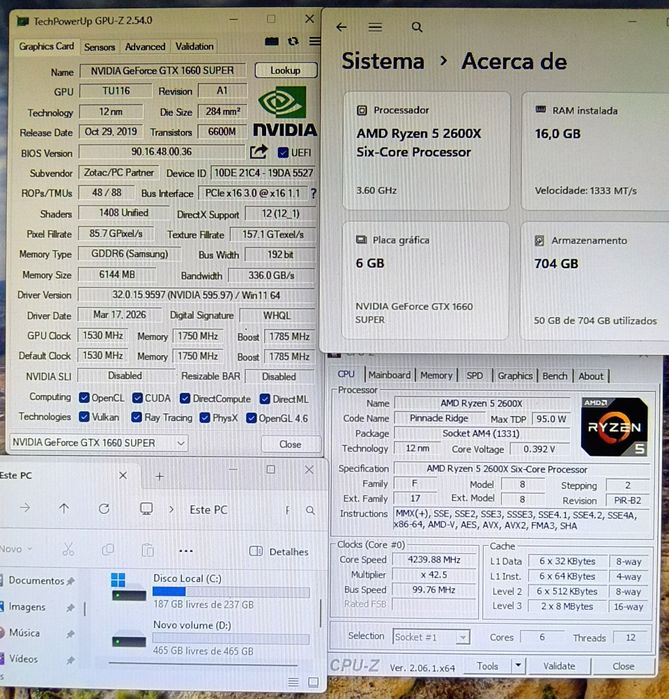
Task: Switch Explorer to the details list view icon
Action: coord(293,682)
